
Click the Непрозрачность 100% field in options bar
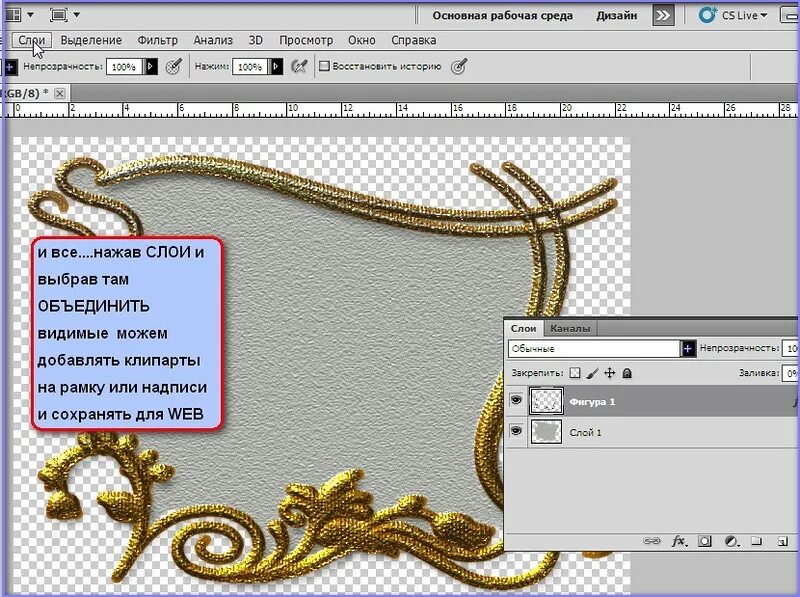click(x=125, y=66)
